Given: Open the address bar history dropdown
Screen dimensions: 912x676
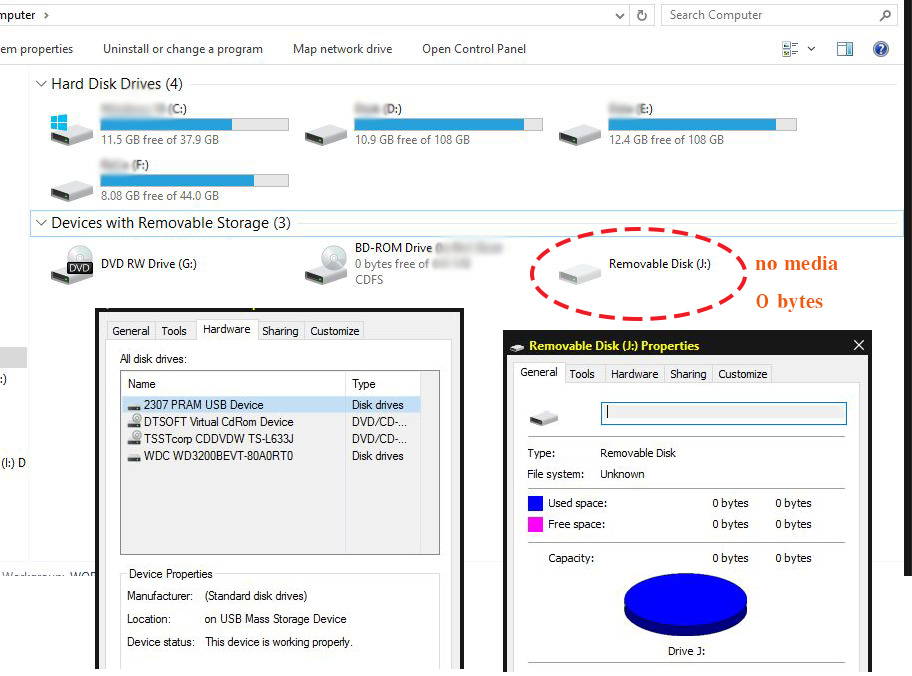Looking at the screenshot, I should (x=620, y=16).
